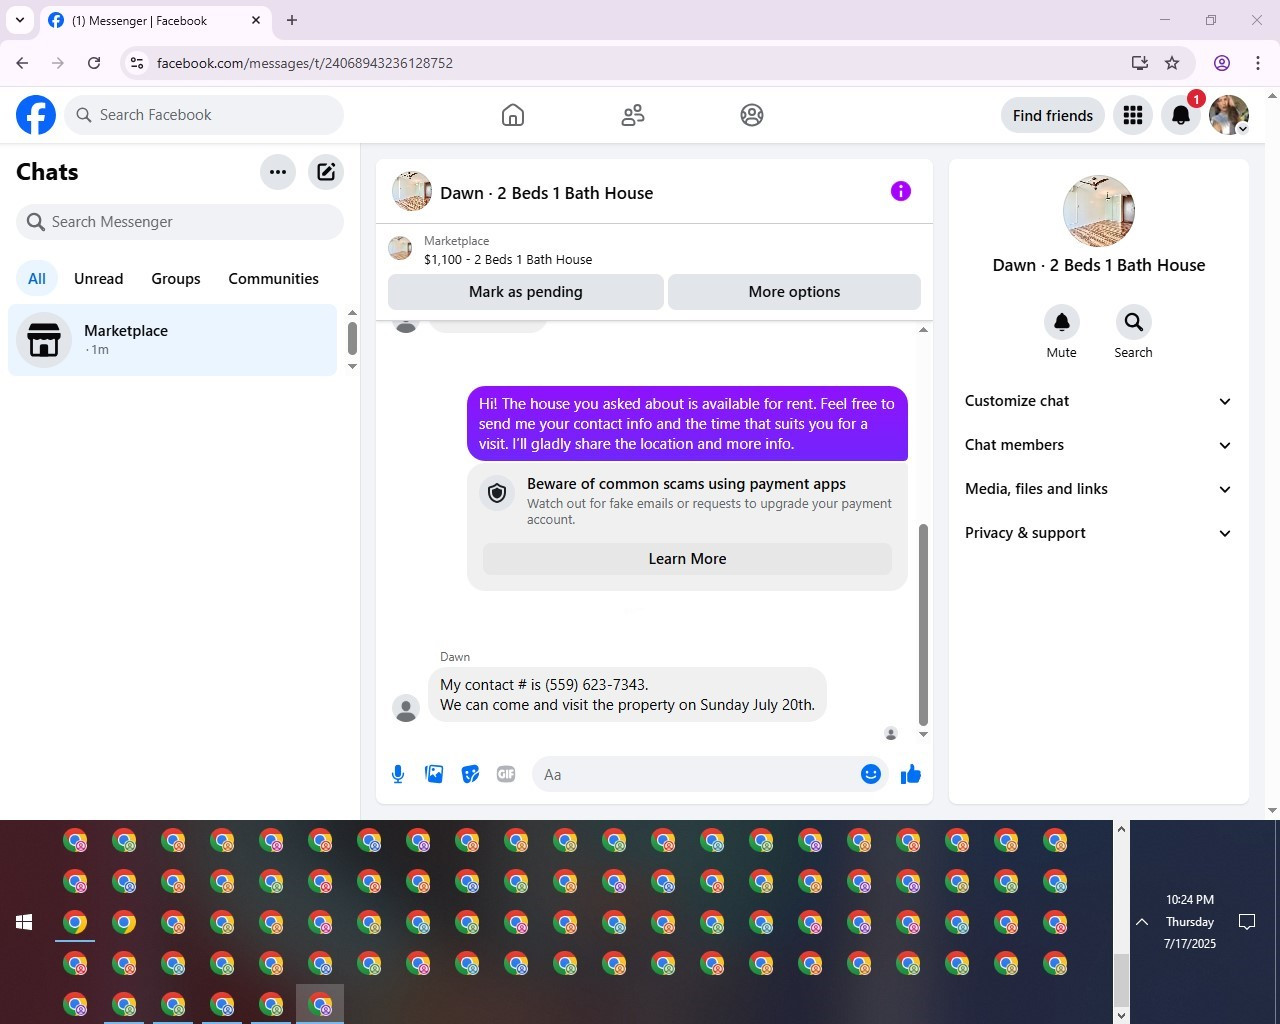Viewport: 1280px width, 1024px height.
Task: Open the Friends icon in top navigation
Action: 633,115
